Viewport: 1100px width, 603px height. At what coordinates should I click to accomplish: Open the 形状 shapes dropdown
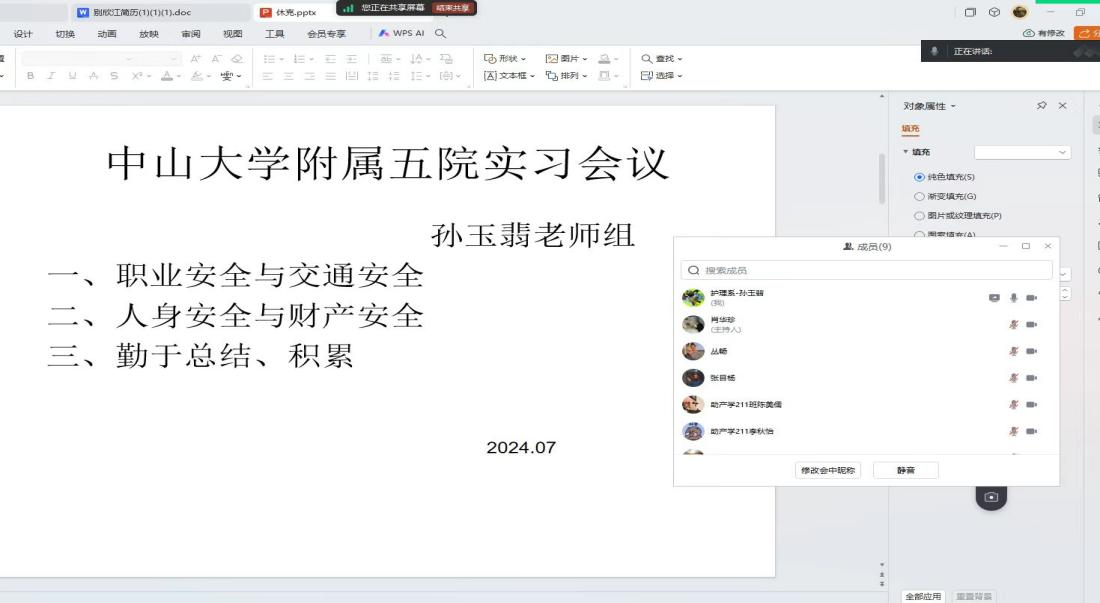(506, 58)
